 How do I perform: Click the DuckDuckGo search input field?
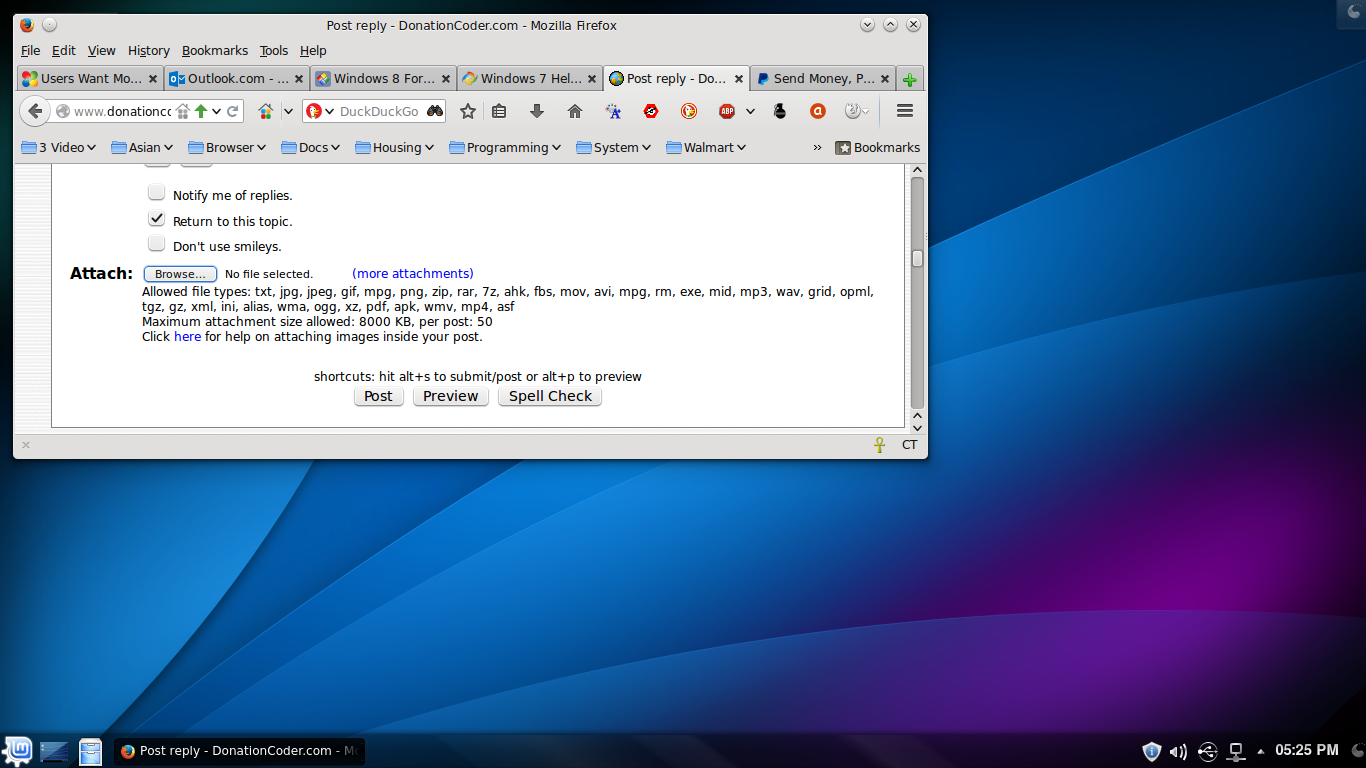[x=381, y=111]
